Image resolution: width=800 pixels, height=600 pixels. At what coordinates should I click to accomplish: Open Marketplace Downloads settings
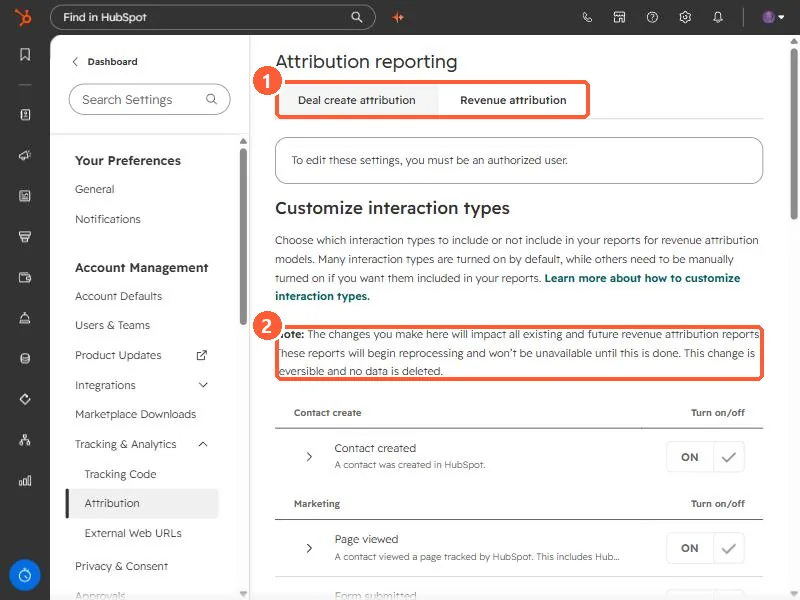(x=135, y=414)
